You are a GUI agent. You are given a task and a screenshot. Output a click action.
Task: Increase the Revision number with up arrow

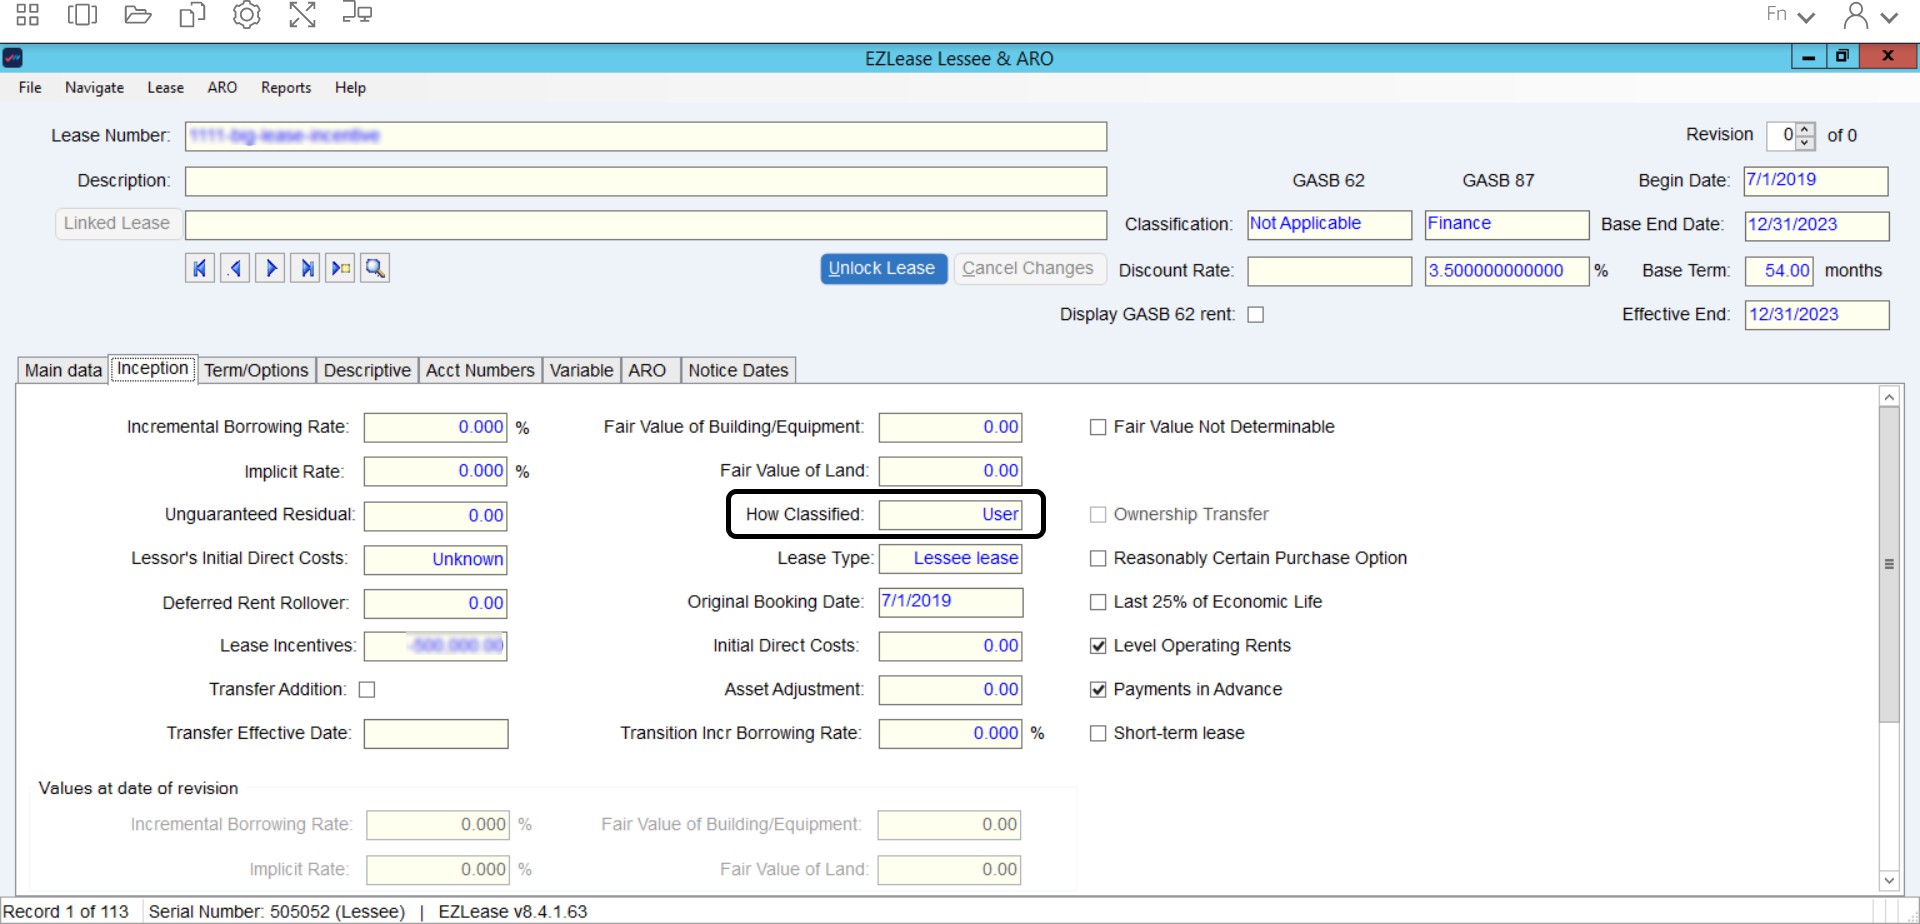pos(1805,129)
